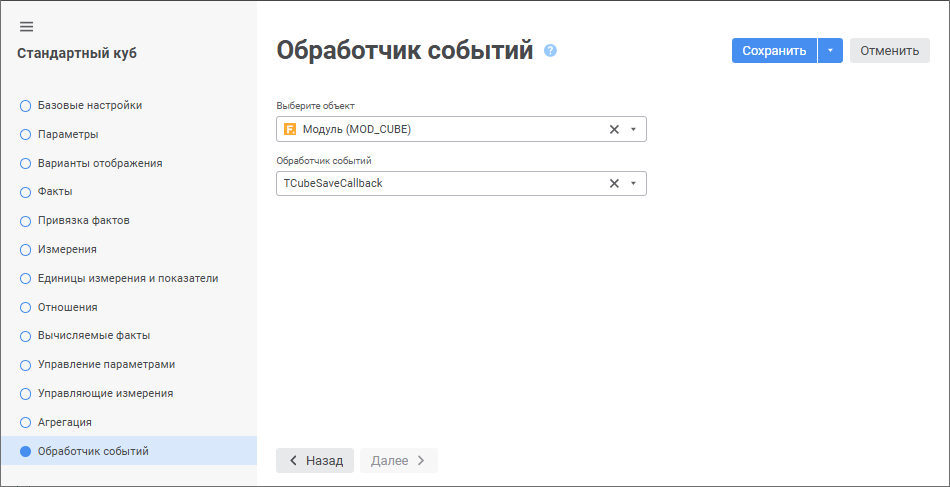Expand the Выберите объект dropdown arrow
Screen dimensions: 950x487
coord(633,129)
